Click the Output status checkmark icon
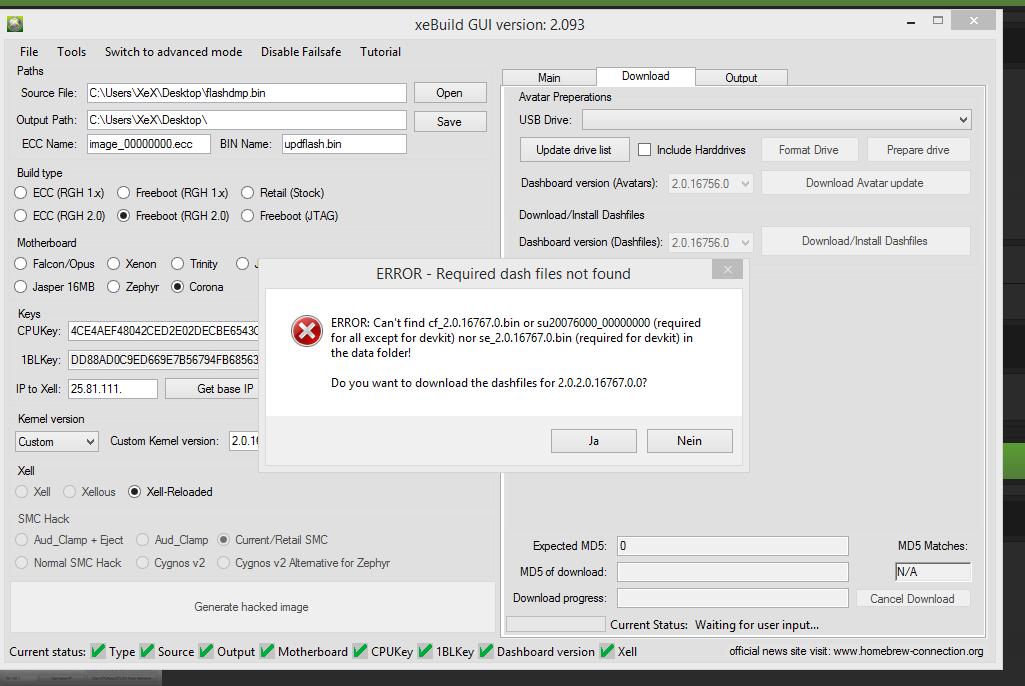This screenshot has width=1025, height=686. click(x=206, y=651)
